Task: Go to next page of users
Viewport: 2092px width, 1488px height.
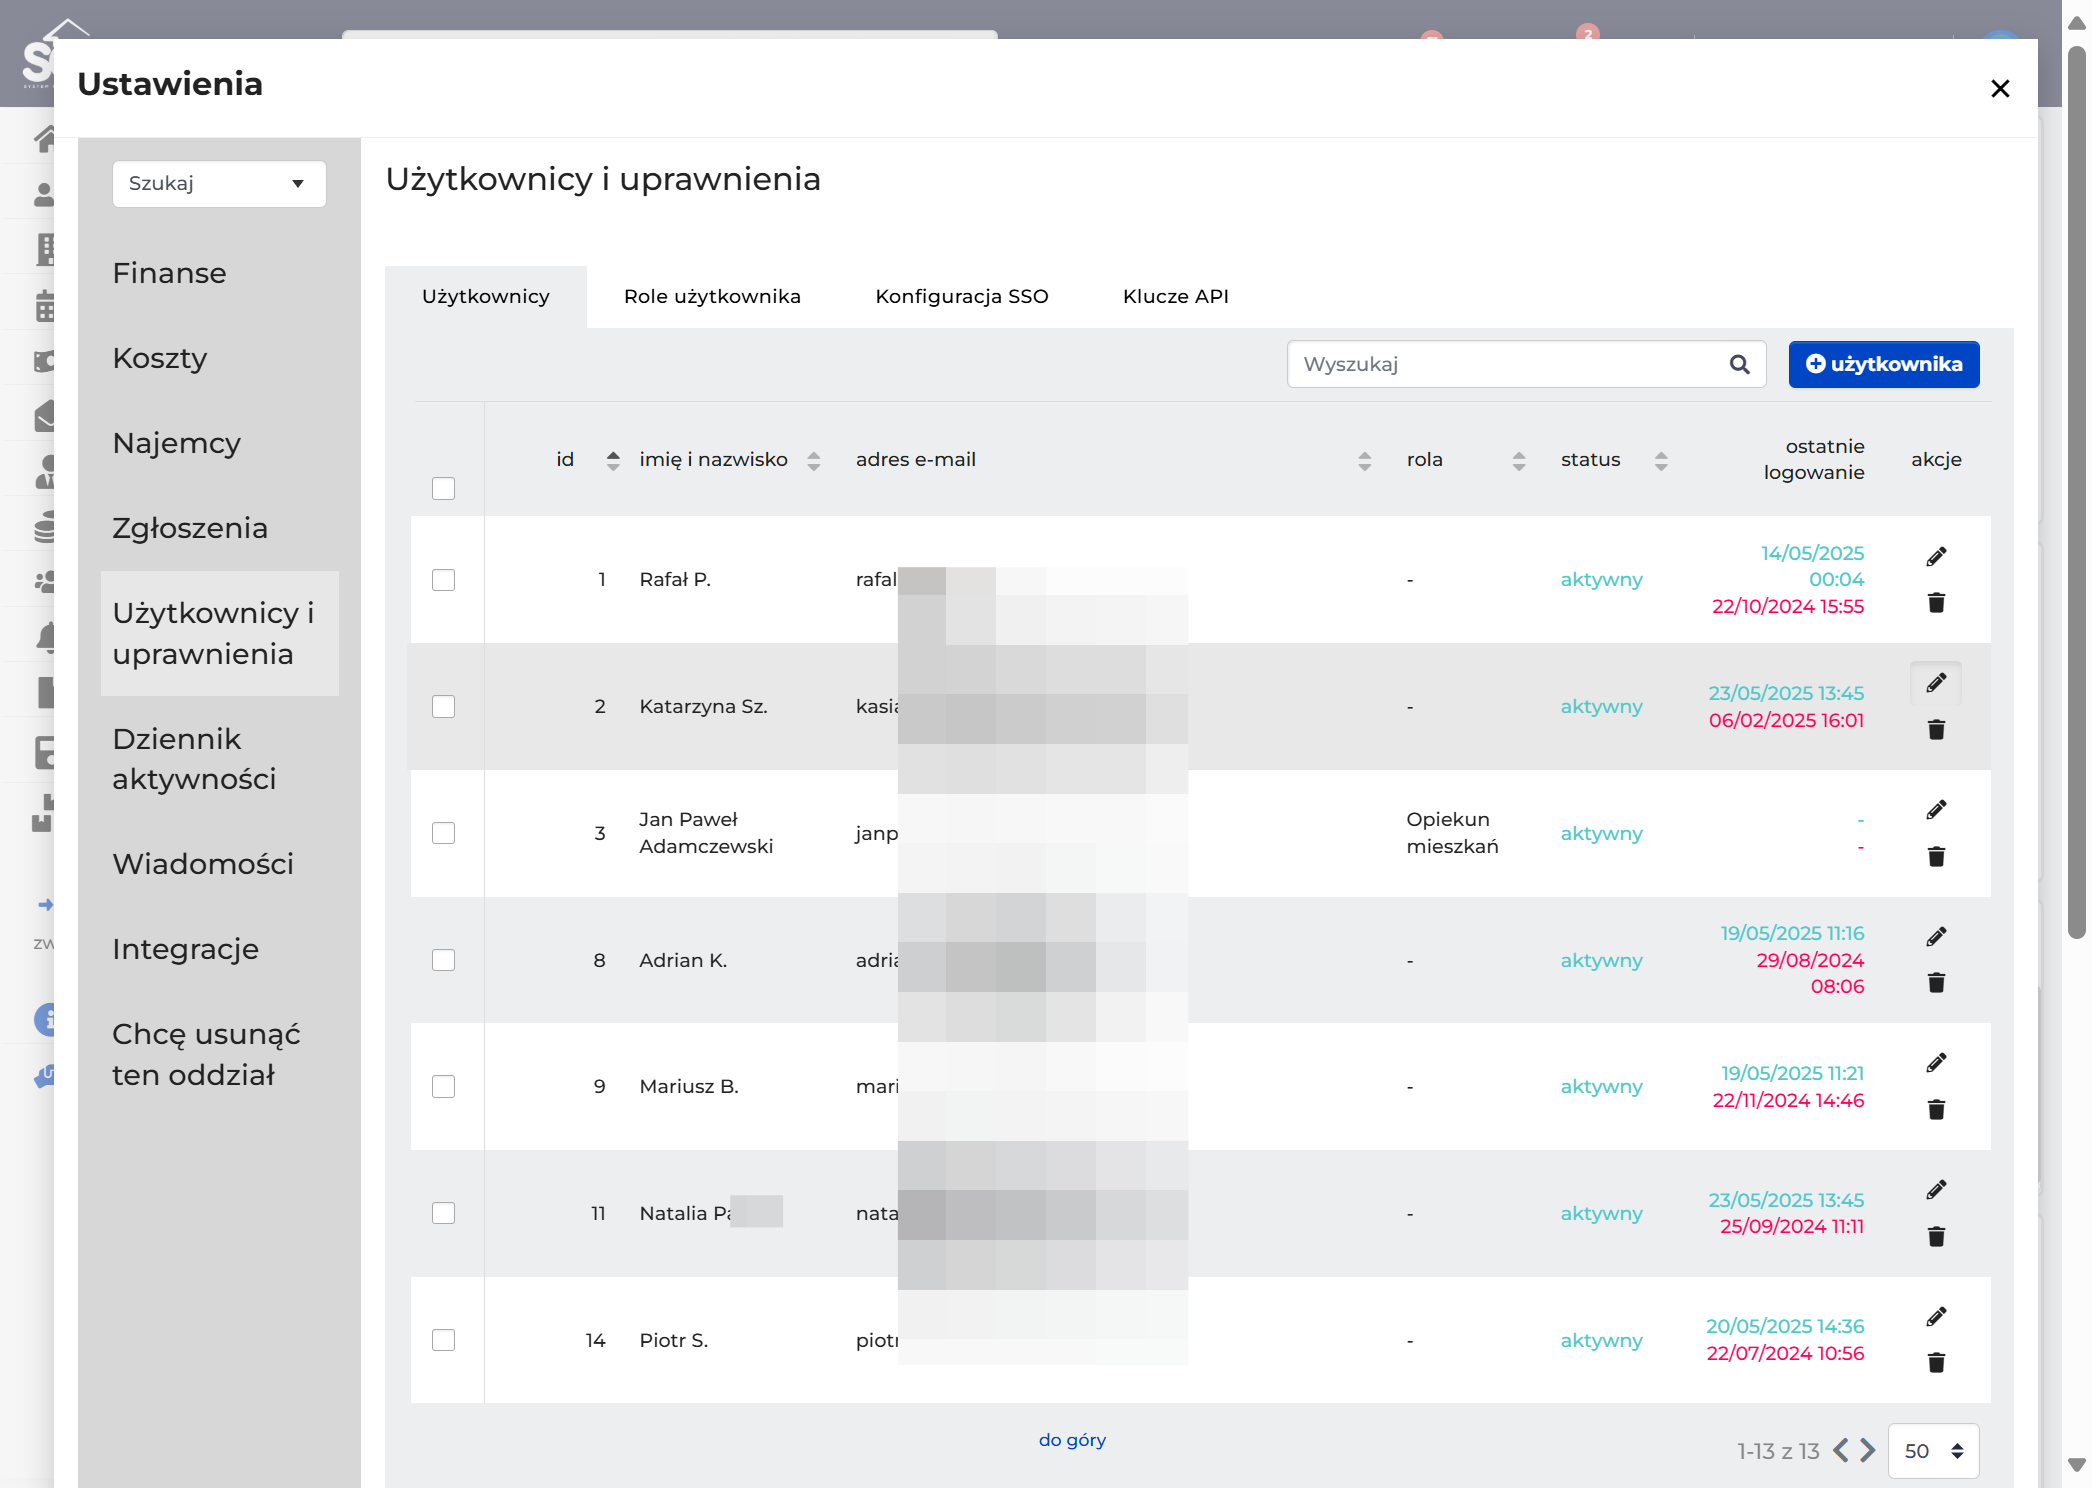Action: click(1867, 1450)
